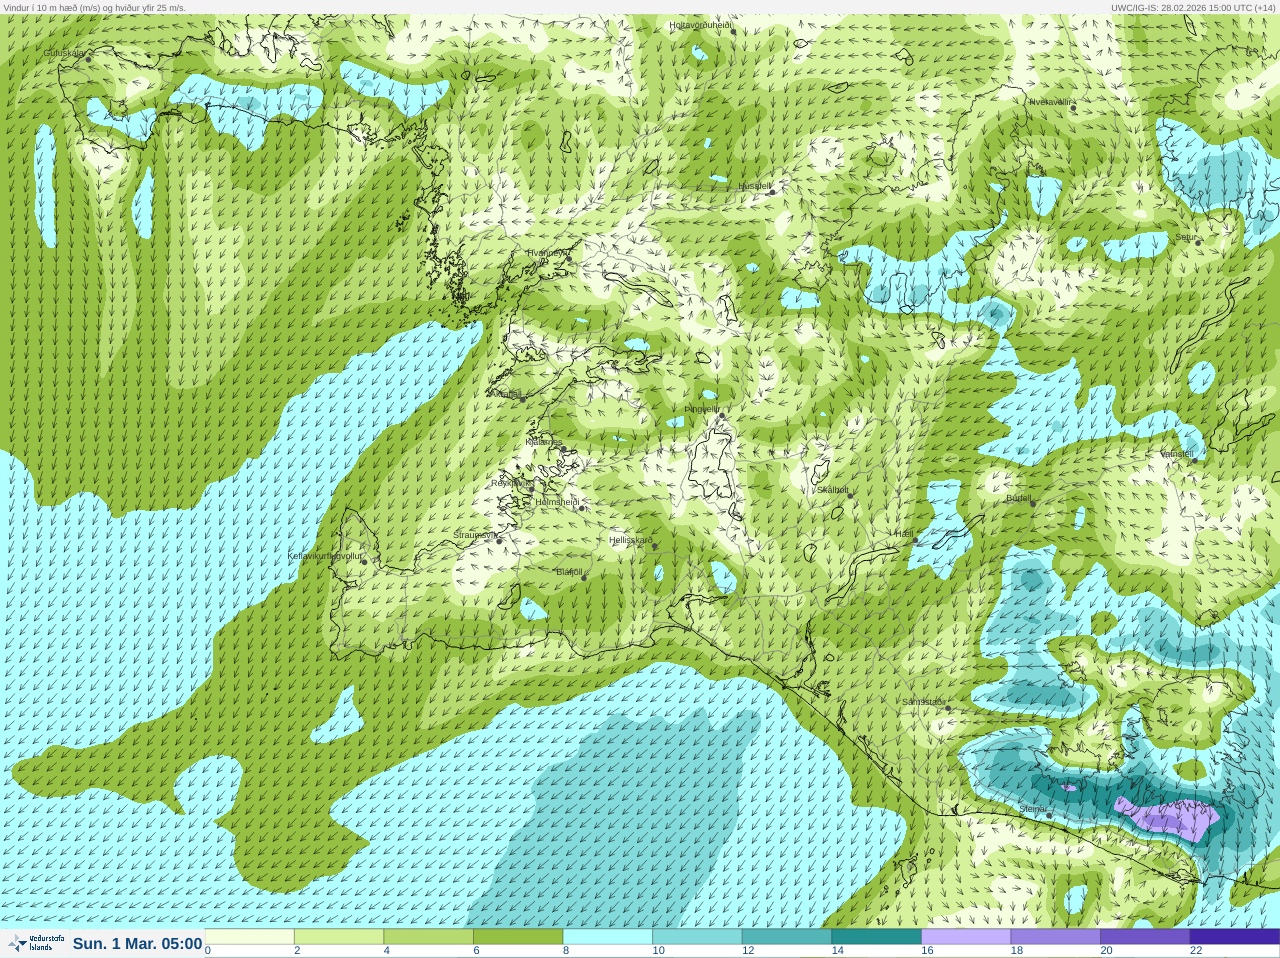The height and width of the screenshot is (958, 1280).
Task: Click the wind map title text at the top
Action: pyautogui.click(x=94, y=7)
